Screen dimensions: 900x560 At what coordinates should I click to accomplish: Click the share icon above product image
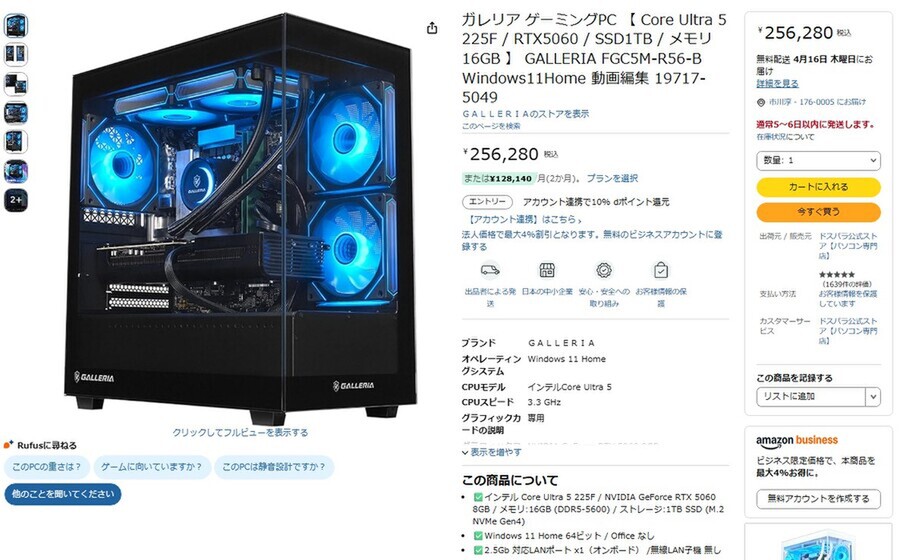(x=432, y=28)
